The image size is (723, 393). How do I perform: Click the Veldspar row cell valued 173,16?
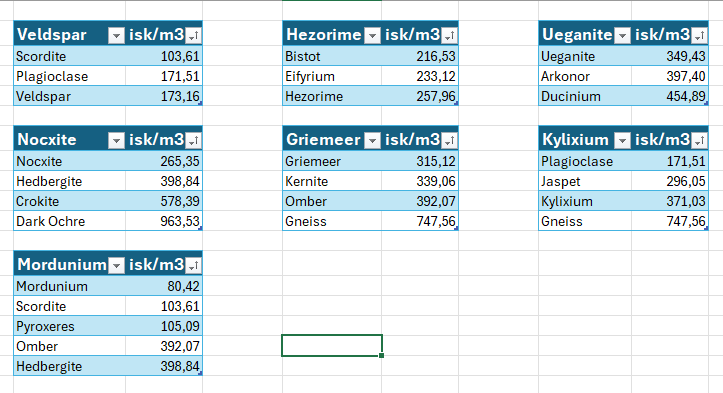[x=164, y=96]
